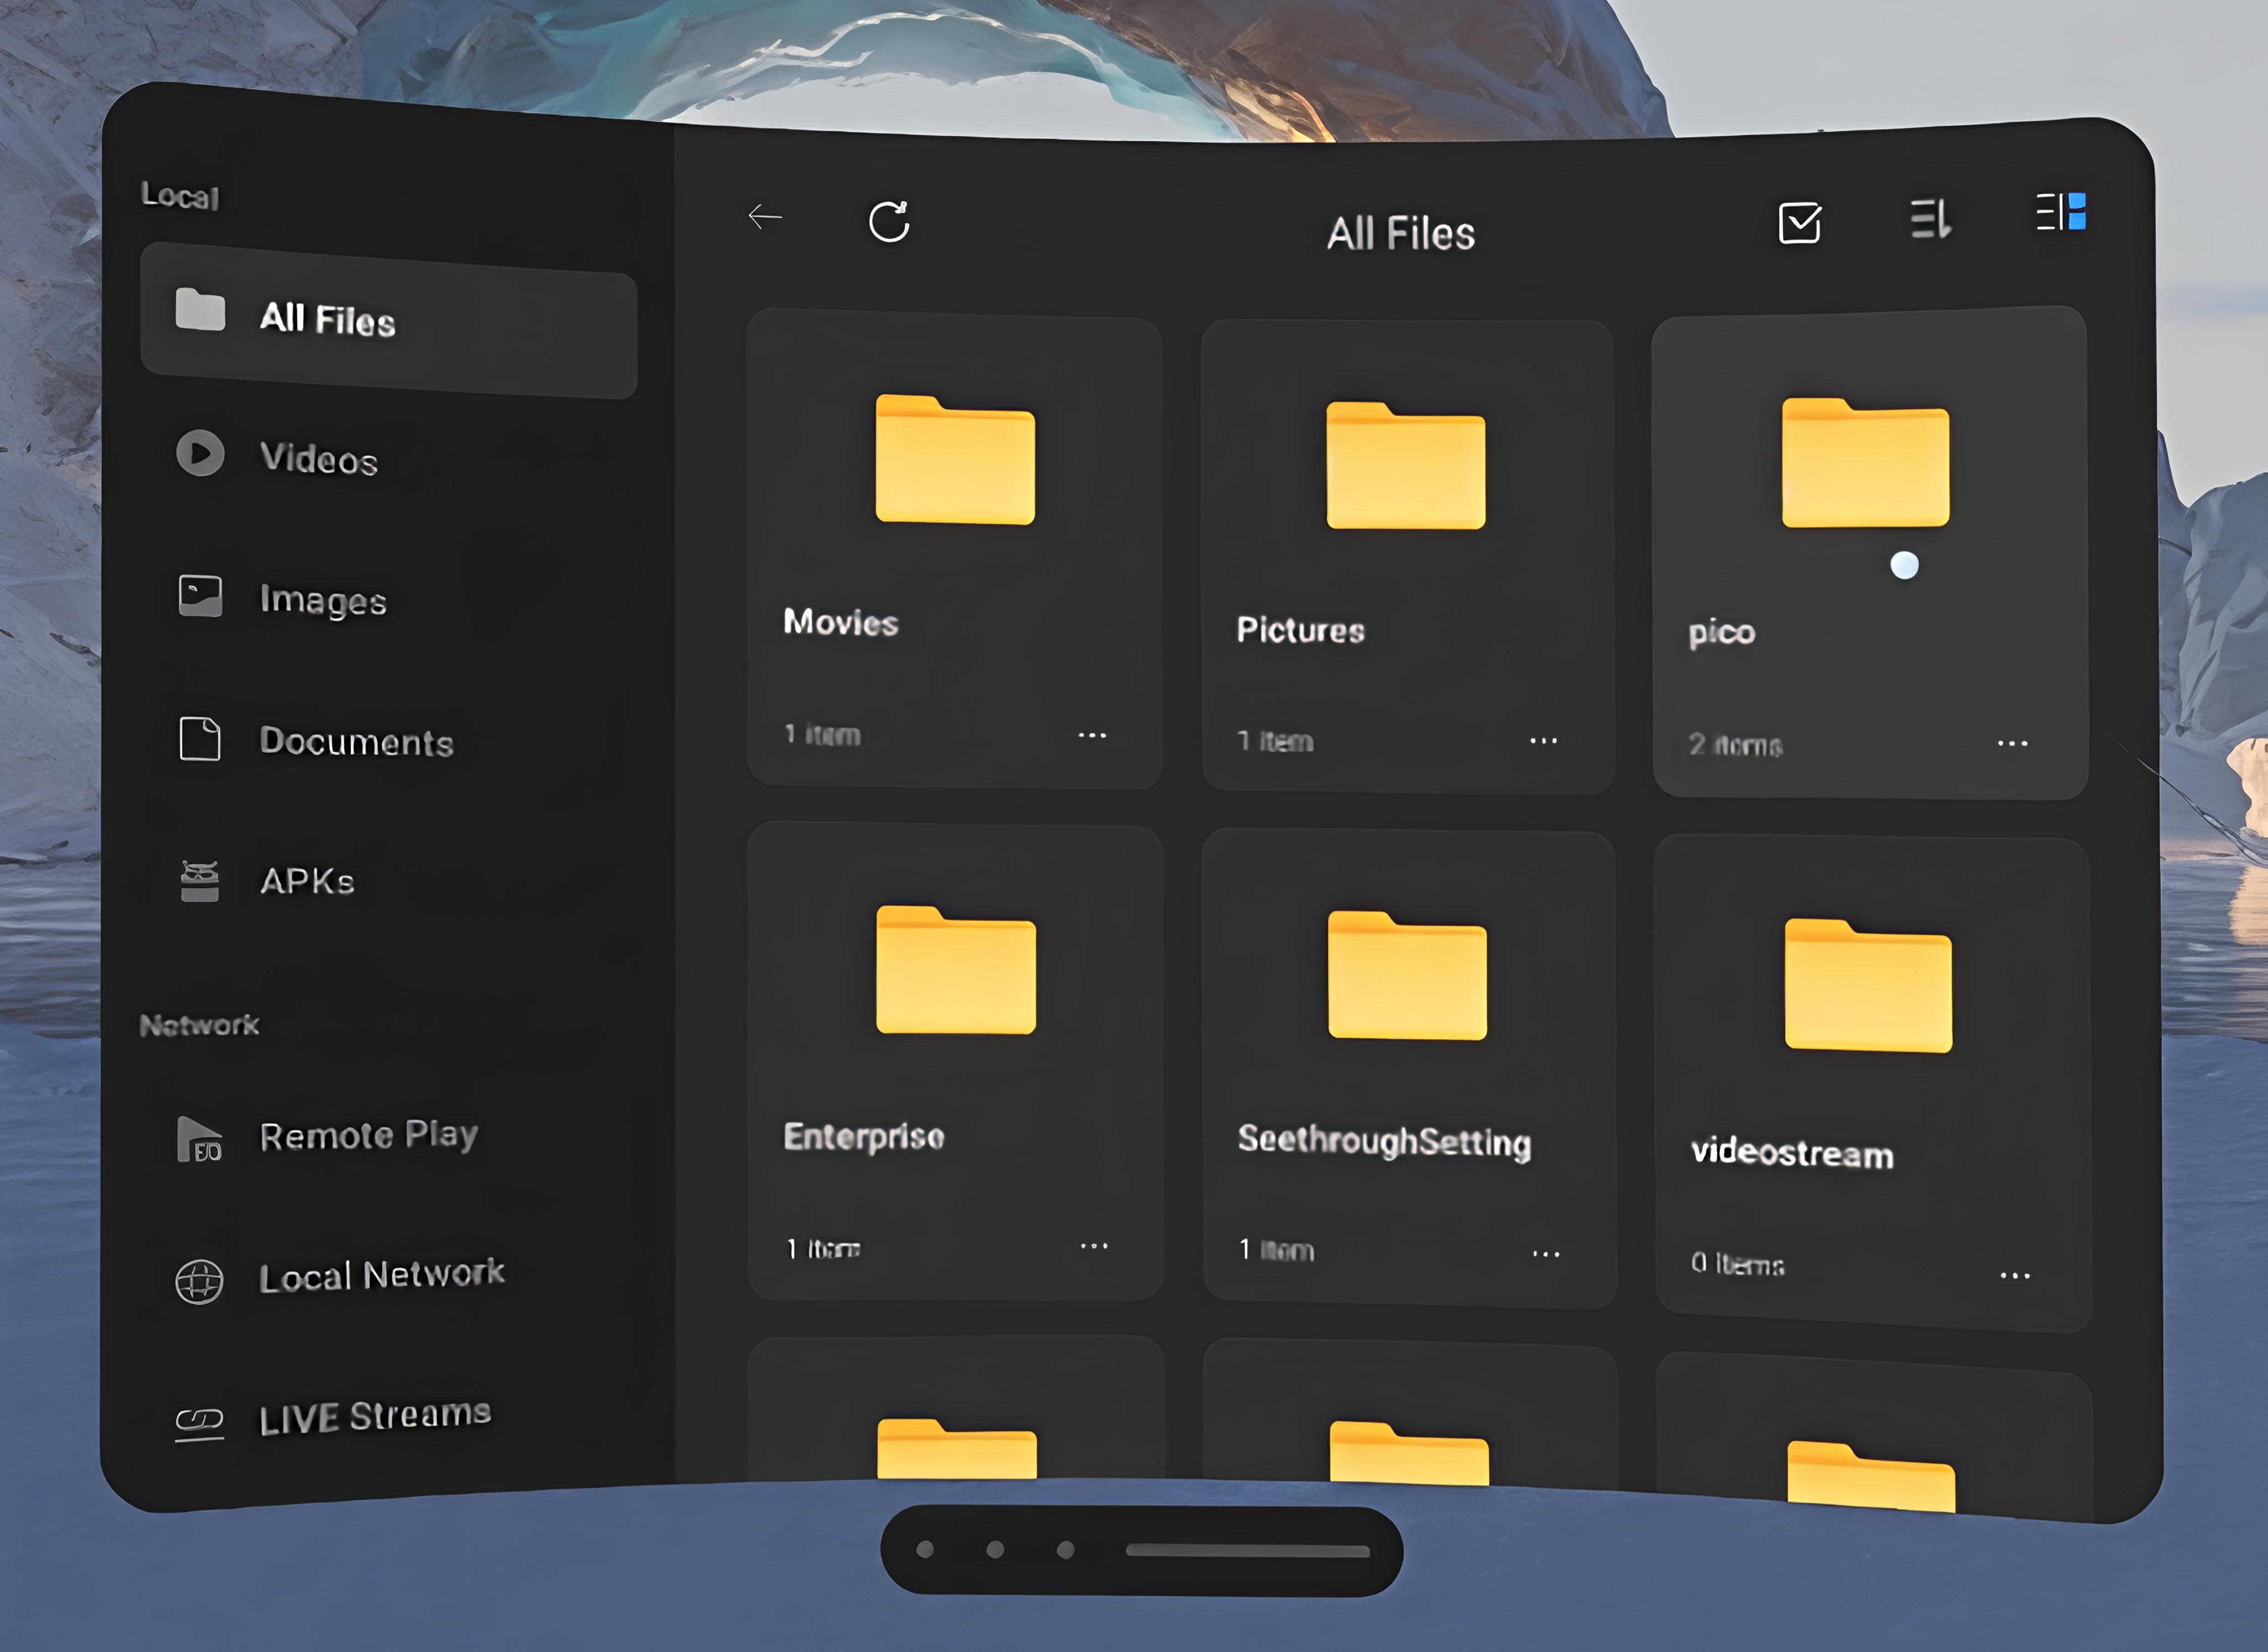Select All Files in the sidebar

pos(388,320)
